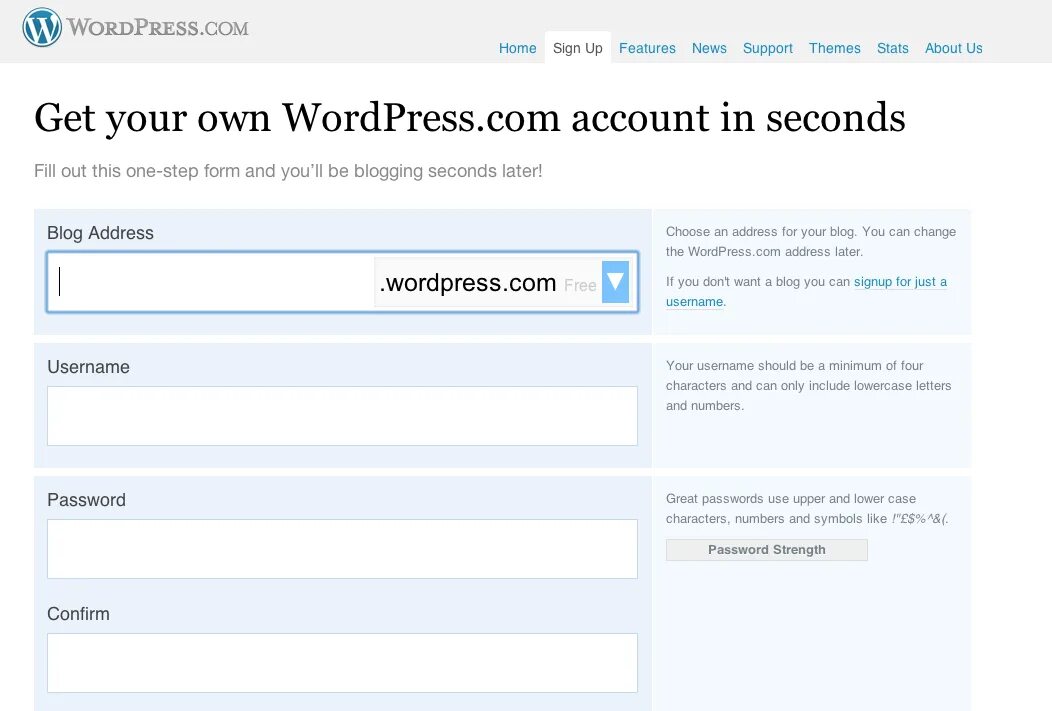Viewport: 1052px width, 711px height.
Task: Follow the 'signup for just a username' link
Action: [x=806, y=292]
